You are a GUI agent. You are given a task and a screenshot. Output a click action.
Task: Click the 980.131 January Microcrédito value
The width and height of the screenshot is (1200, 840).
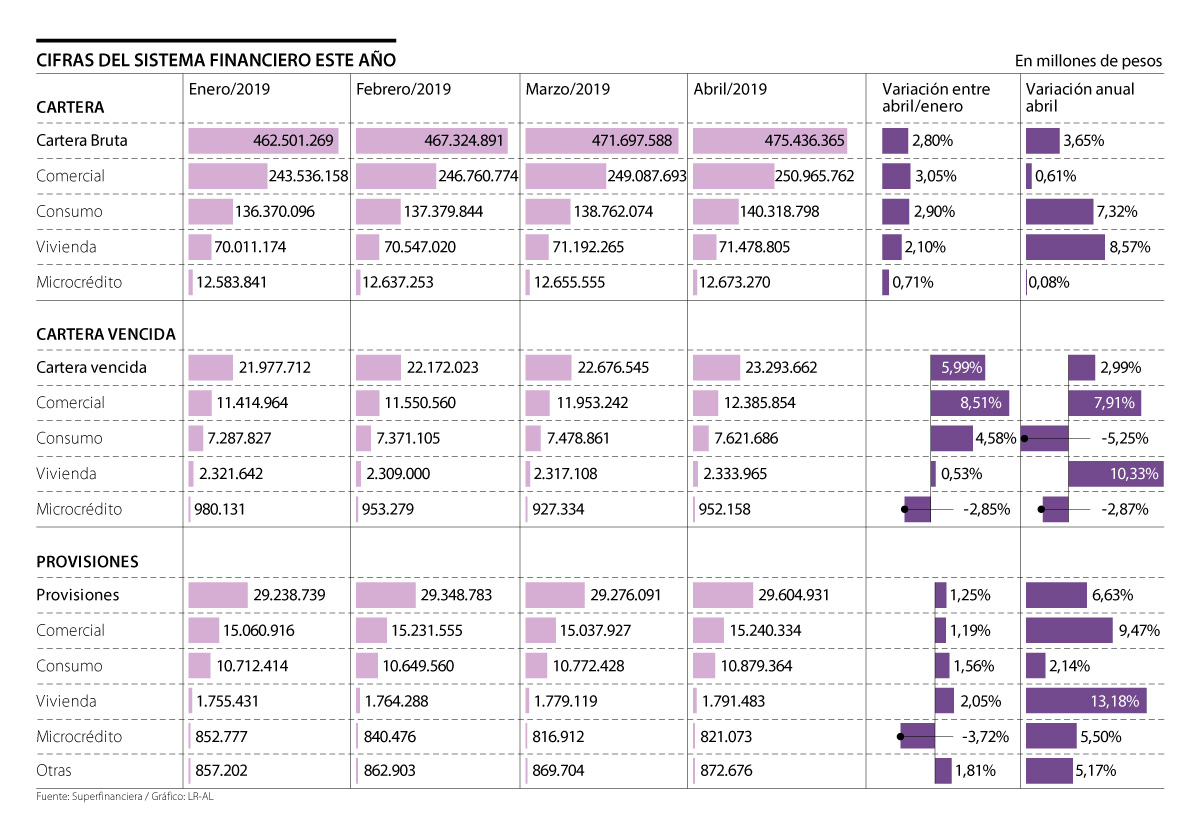click(x=220, y=509)
